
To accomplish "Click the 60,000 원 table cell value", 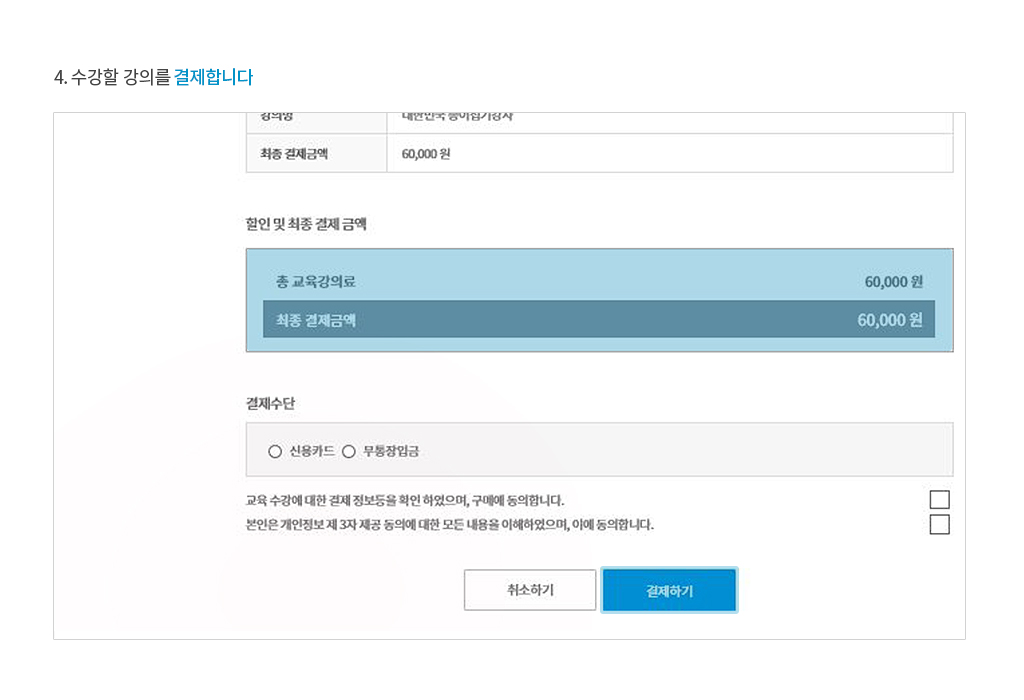I will tap(425, 154).
